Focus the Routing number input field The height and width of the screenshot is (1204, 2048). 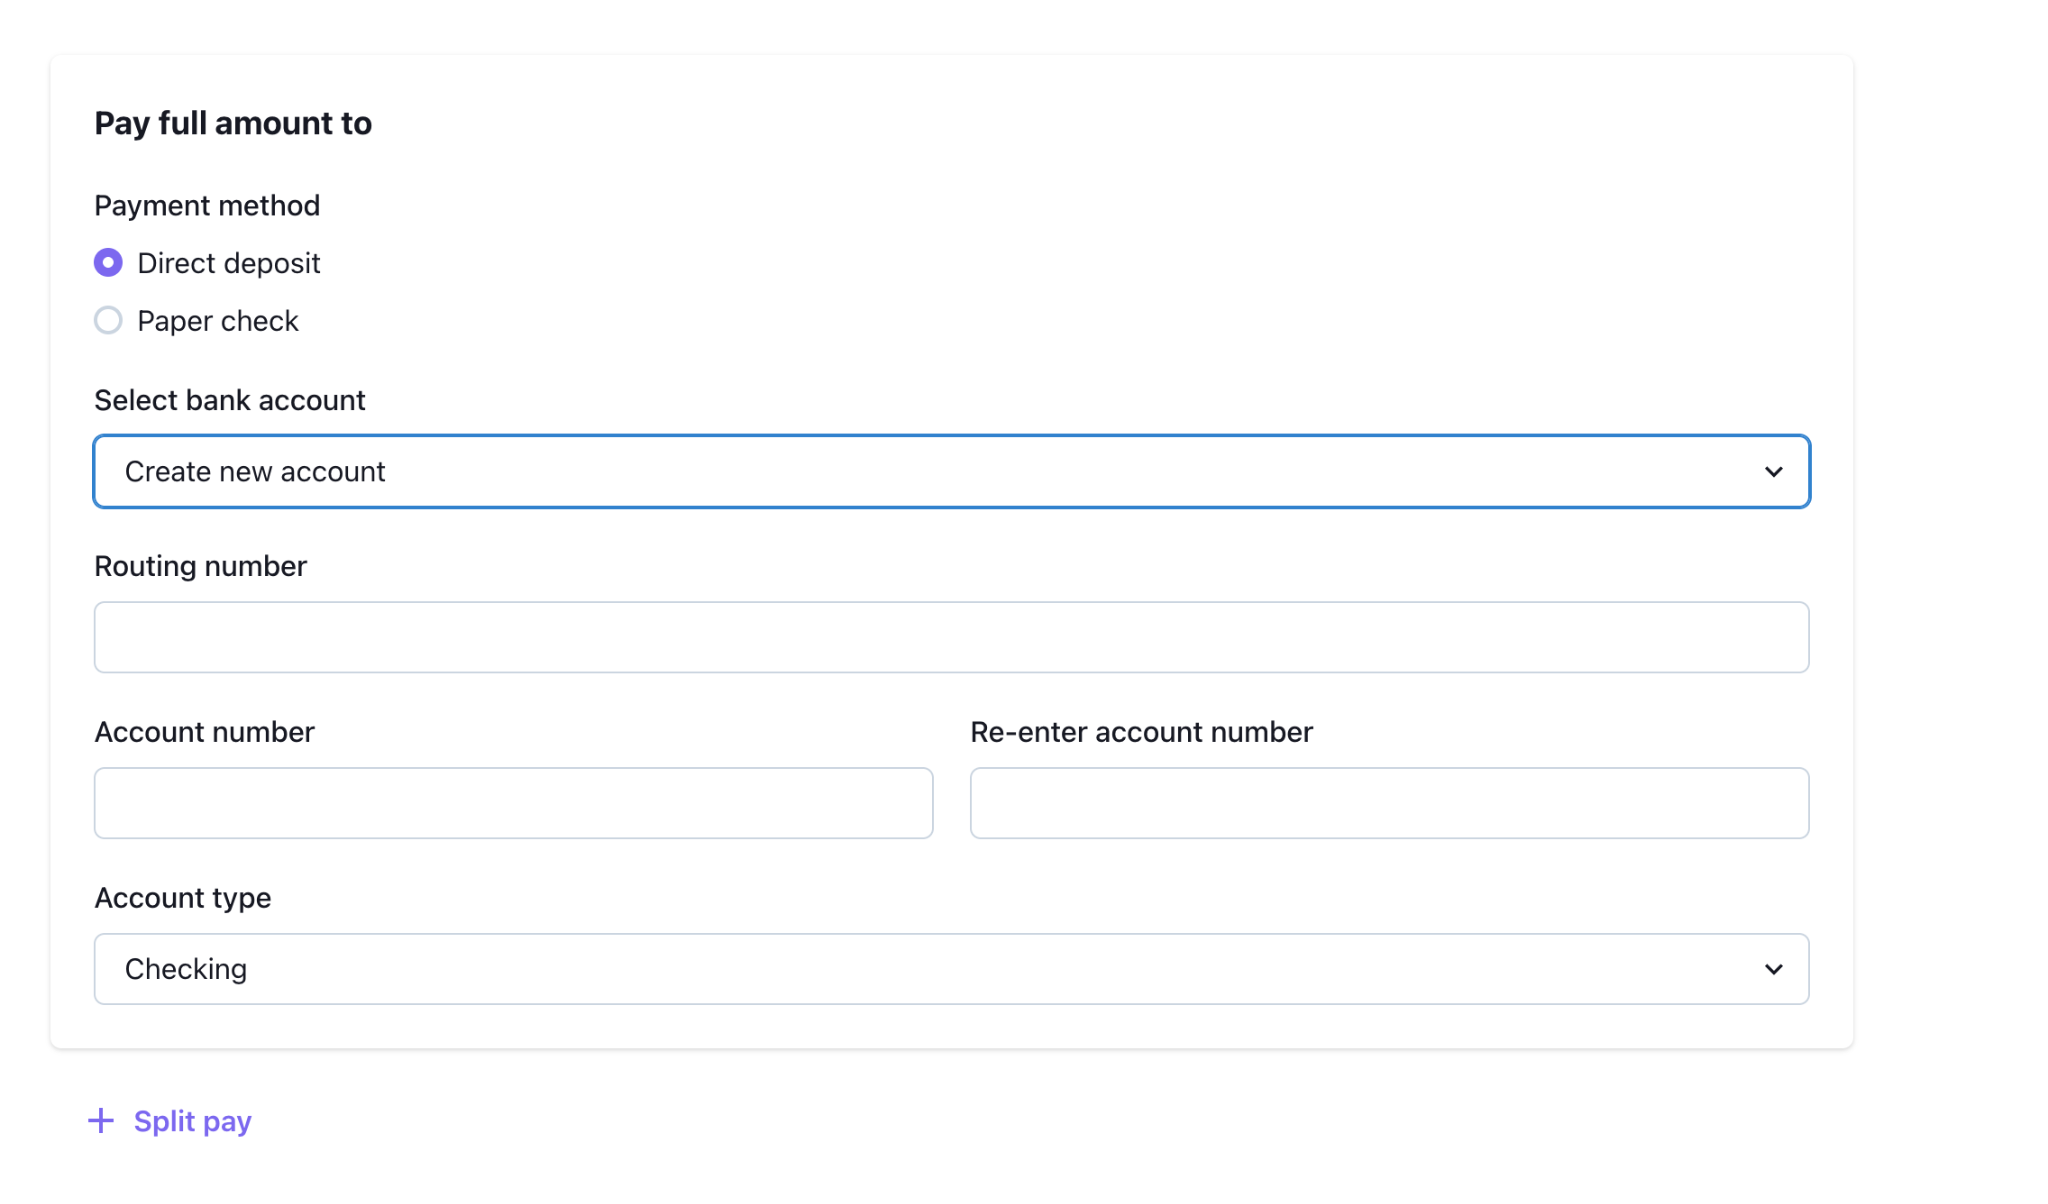pos(951,637)
